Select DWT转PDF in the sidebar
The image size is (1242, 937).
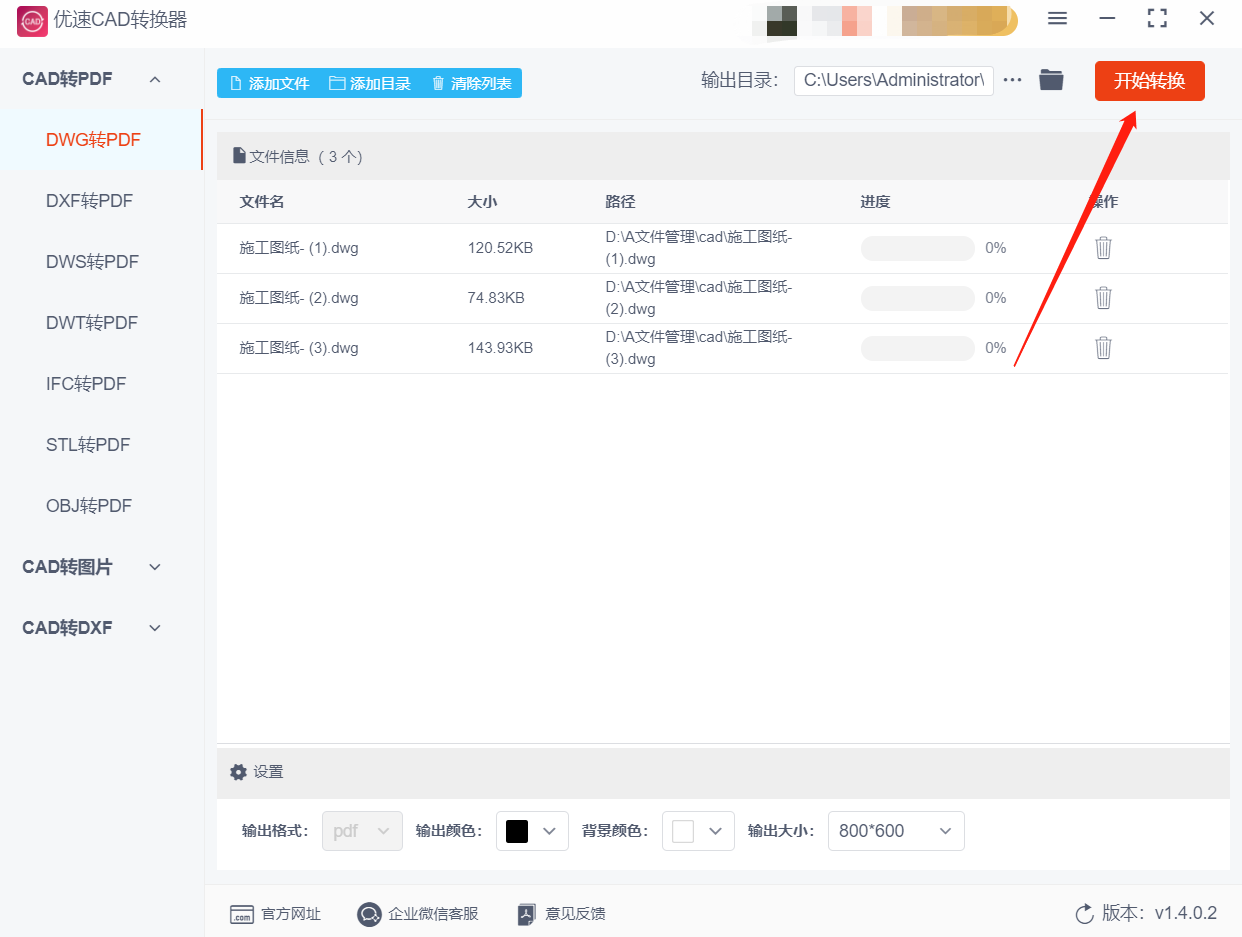tap(91, 323)
